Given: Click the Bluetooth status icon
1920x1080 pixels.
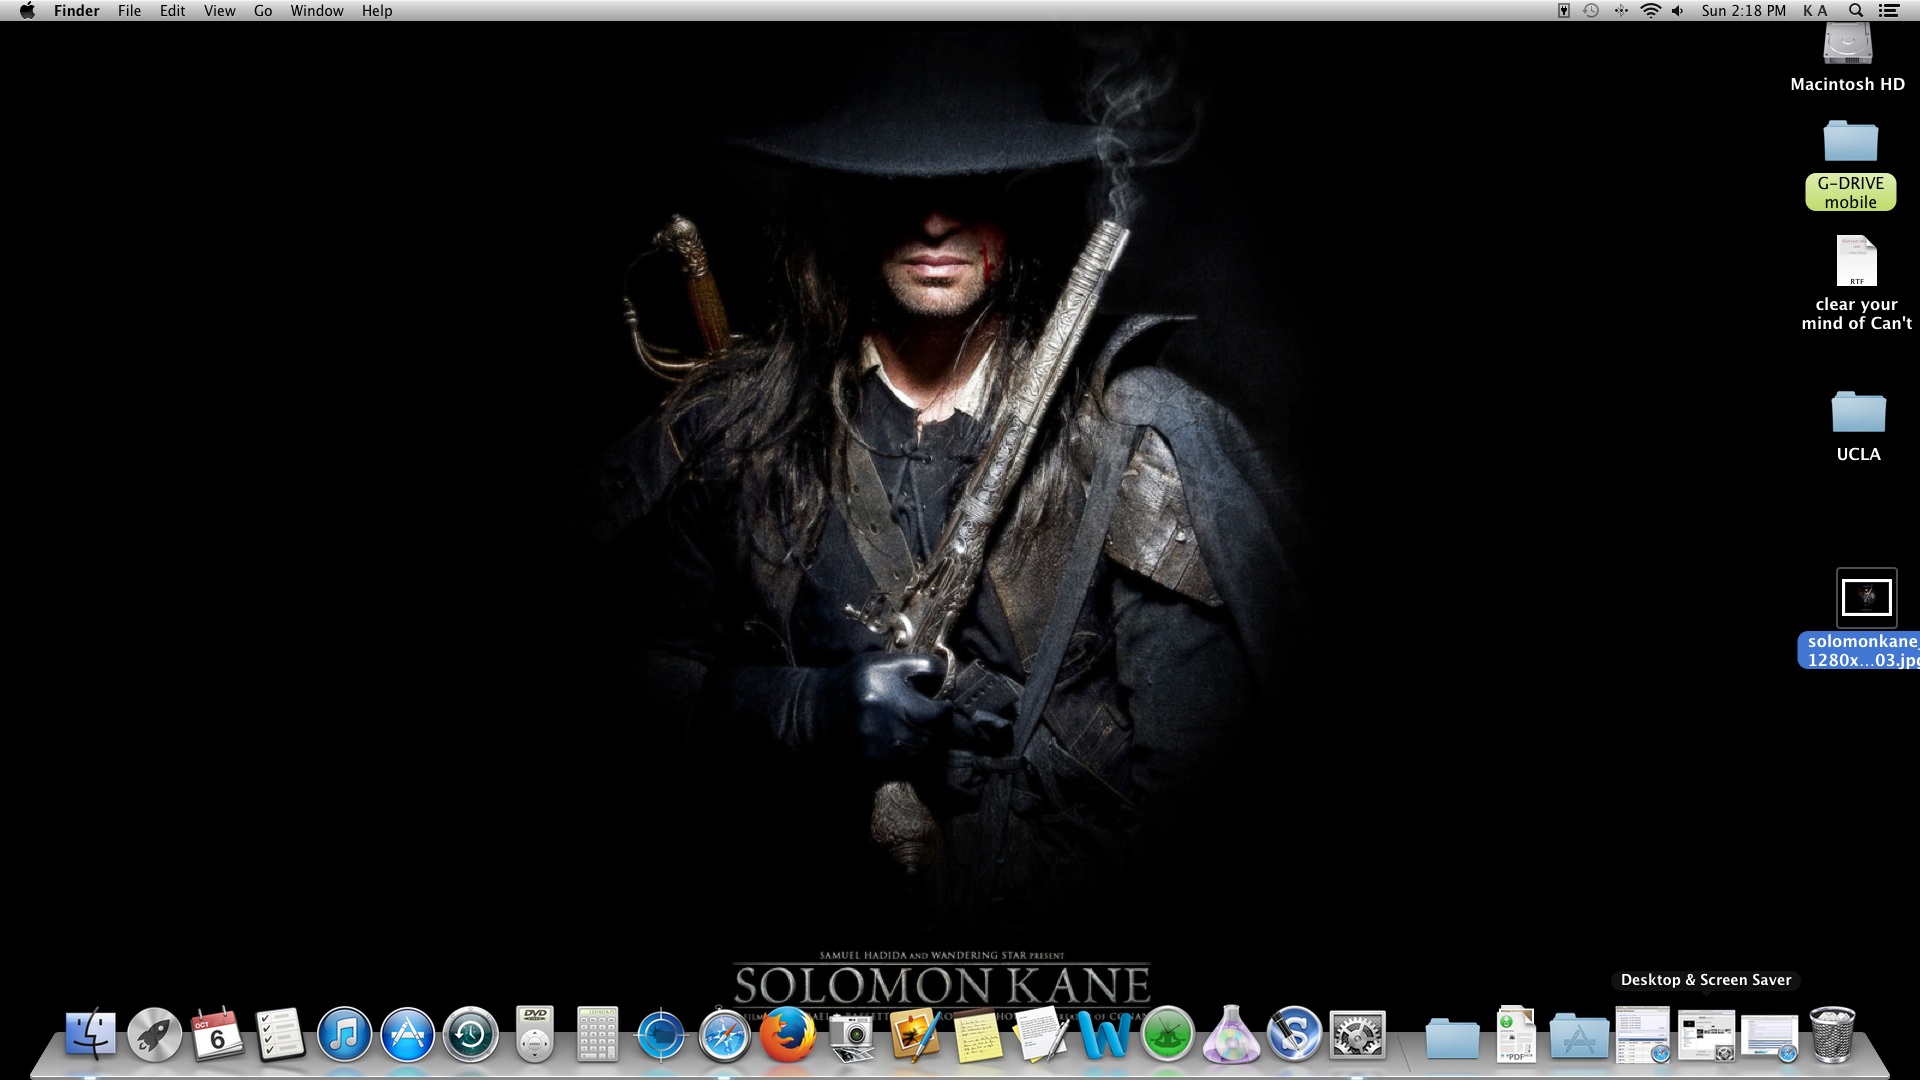Looking at the screenshot, I should click(x=1621, y=11).
